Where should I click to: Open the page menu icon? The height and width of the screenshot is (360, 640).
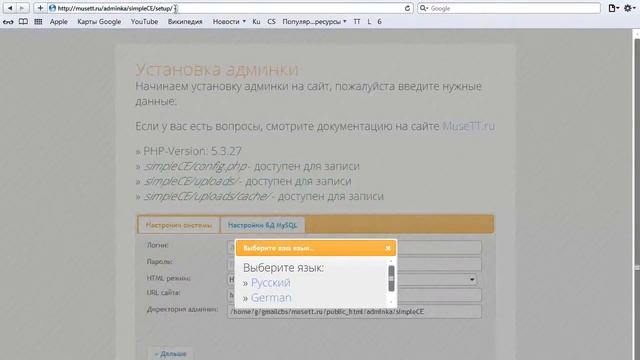[x=613, y=8]
